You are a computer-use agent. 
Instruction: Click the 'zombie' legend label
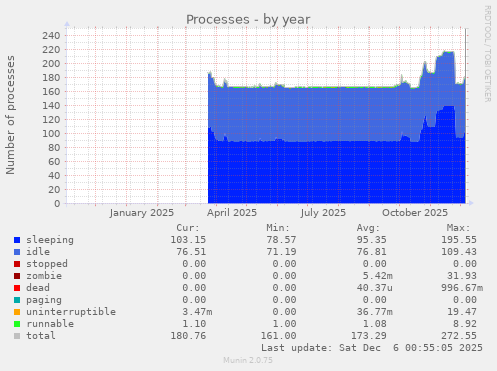44,276
